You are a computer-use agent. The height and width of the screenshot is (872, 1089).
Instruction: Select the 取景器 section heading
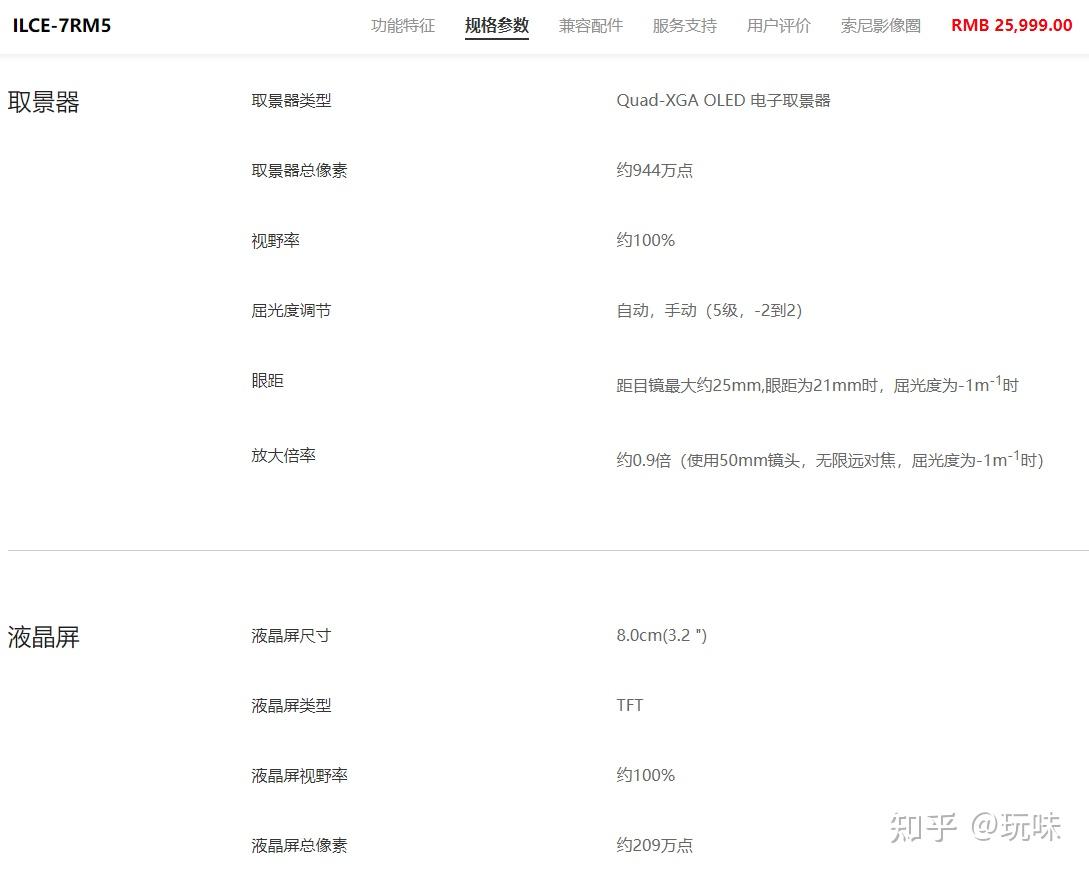(43, 102)
